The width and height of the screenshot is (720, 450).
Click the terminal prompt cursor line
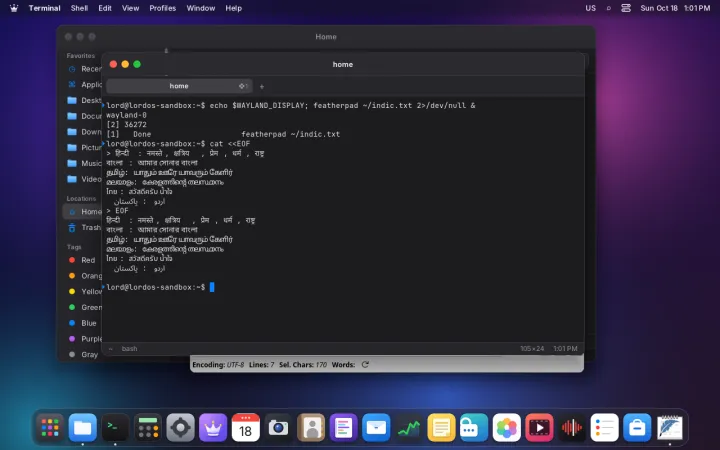[160, 287]
